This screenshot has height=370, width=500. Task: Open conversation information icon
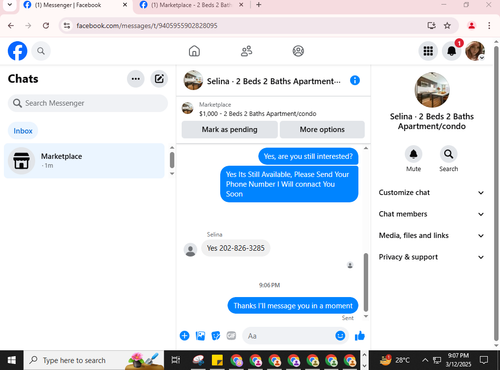tap(355, 80)
